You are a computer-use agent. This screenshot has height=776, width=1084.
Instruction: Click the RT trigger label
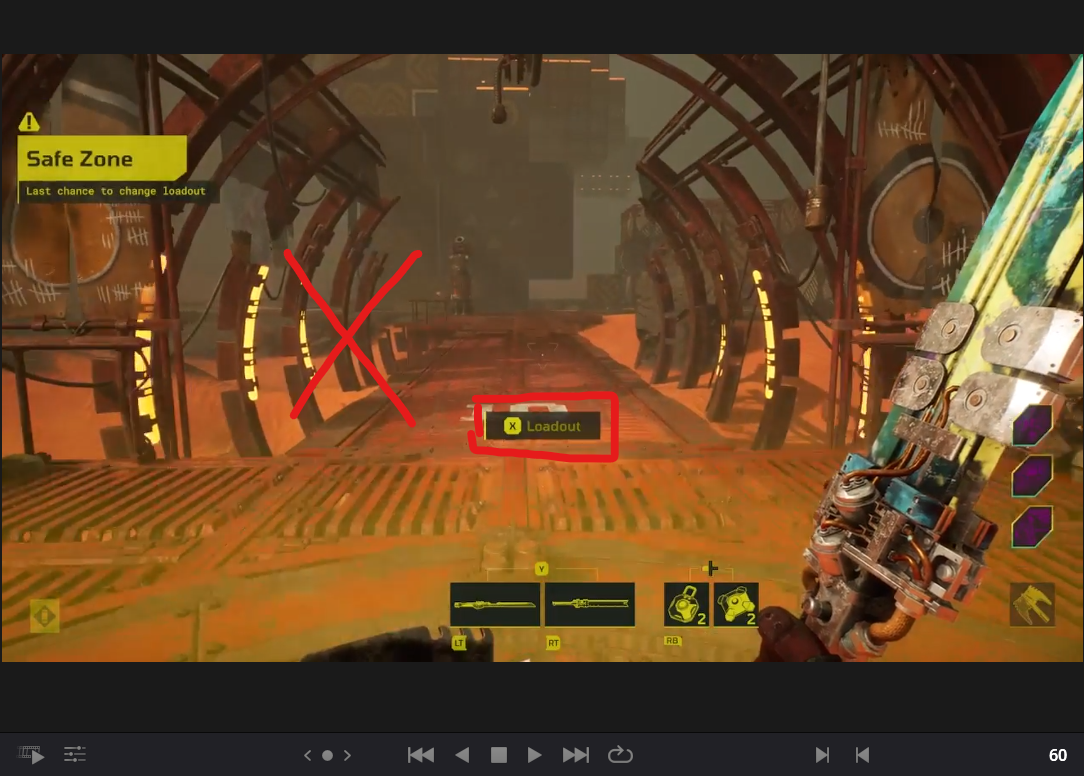coord(553,643)
